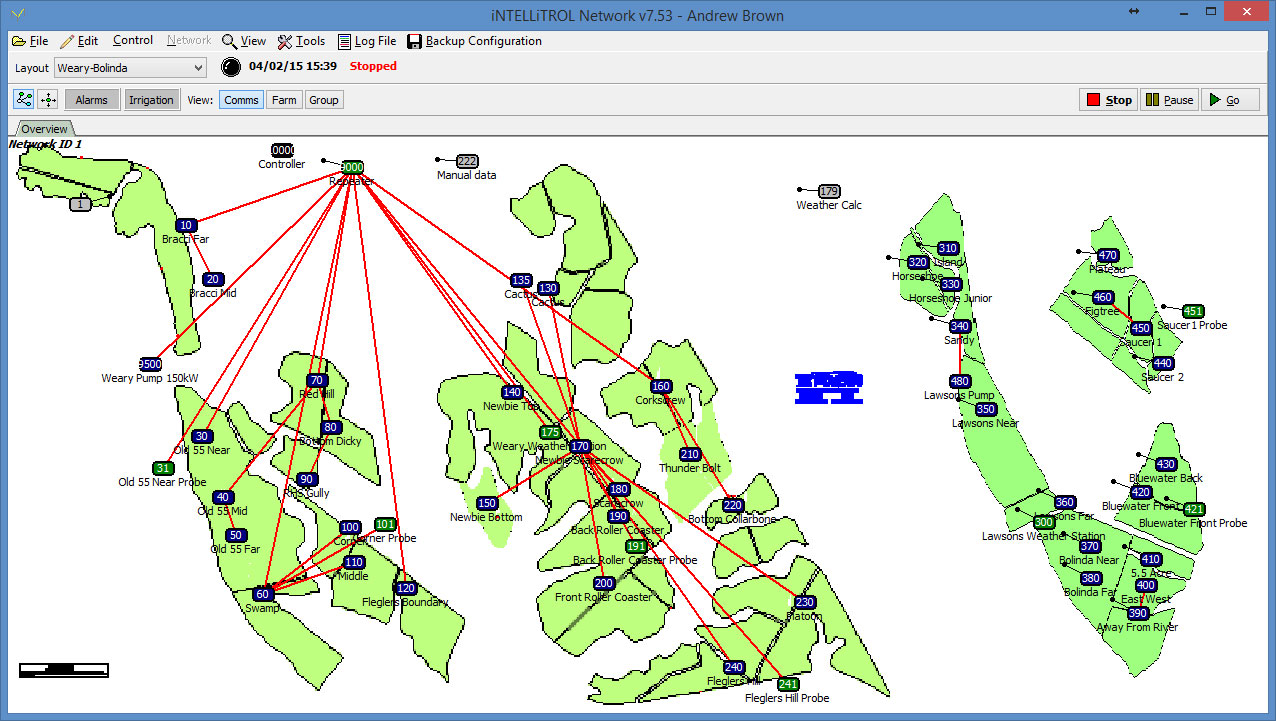Select node 241 Fleglers Hill Probe

pyautogui.click(x=788, y=684)
